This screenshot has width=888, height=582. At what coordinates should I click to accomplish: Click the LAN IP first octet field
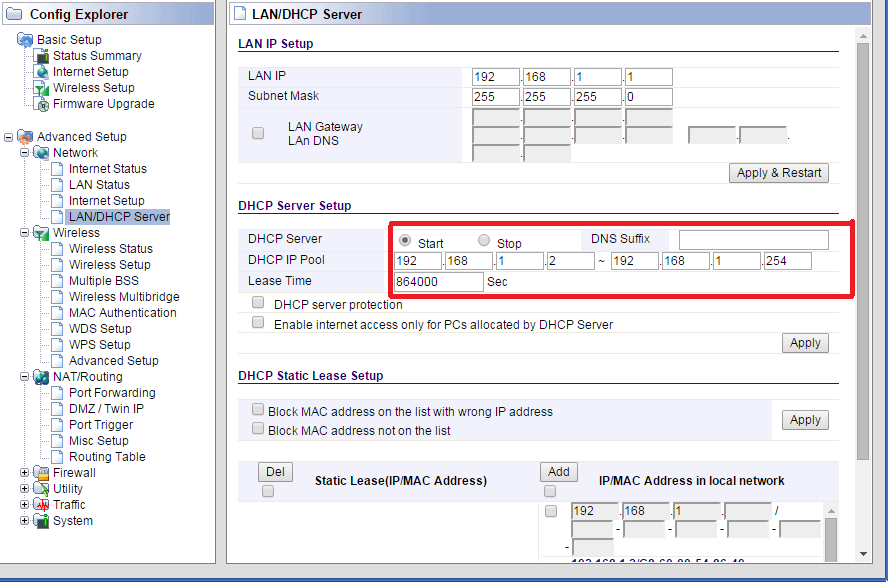(496, 77)
